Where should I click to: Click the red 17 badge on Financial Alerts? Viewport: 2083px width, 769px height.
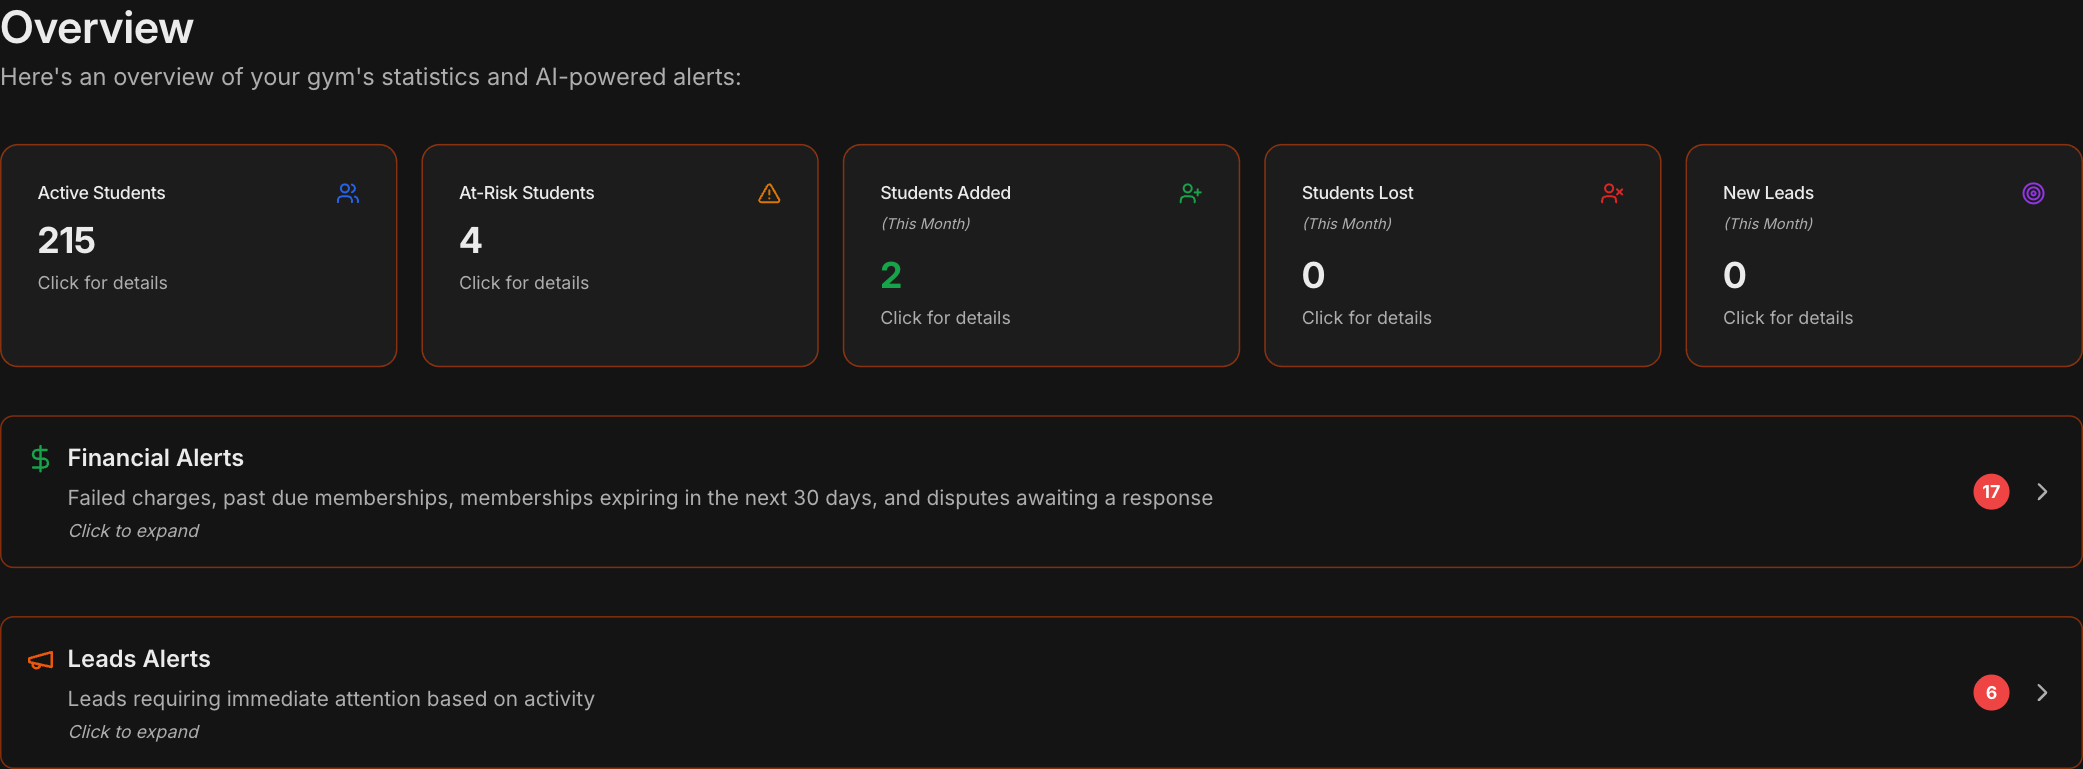pyautogui.click(x=1991, y=492)
